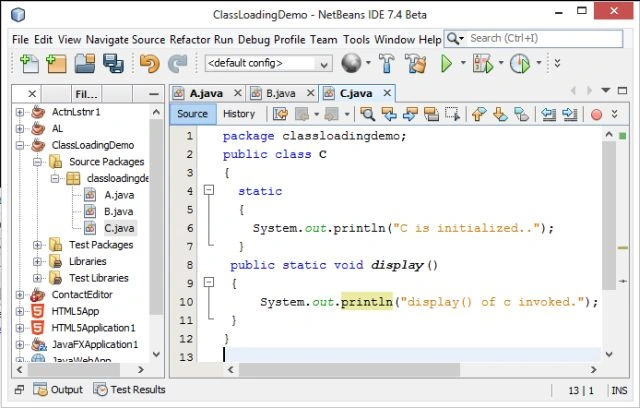Image resolution: width=640 pixels, height=408 pixels.
Task: Collapse the display method fold marker
Action: (209, 282)
